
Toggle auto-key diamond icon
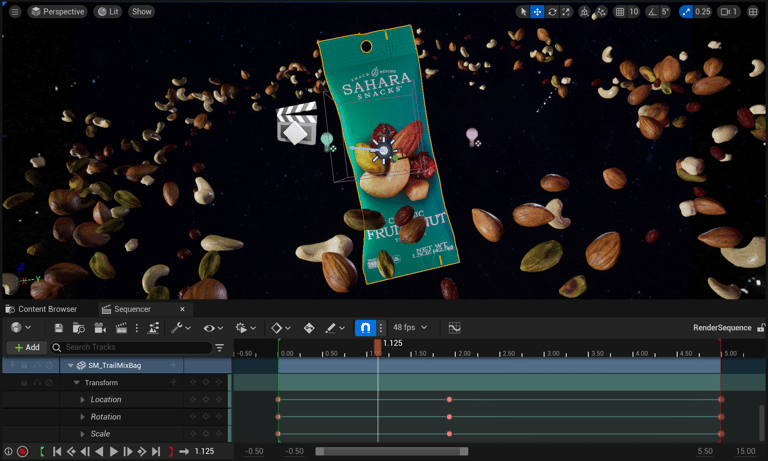tap(309, 328)
